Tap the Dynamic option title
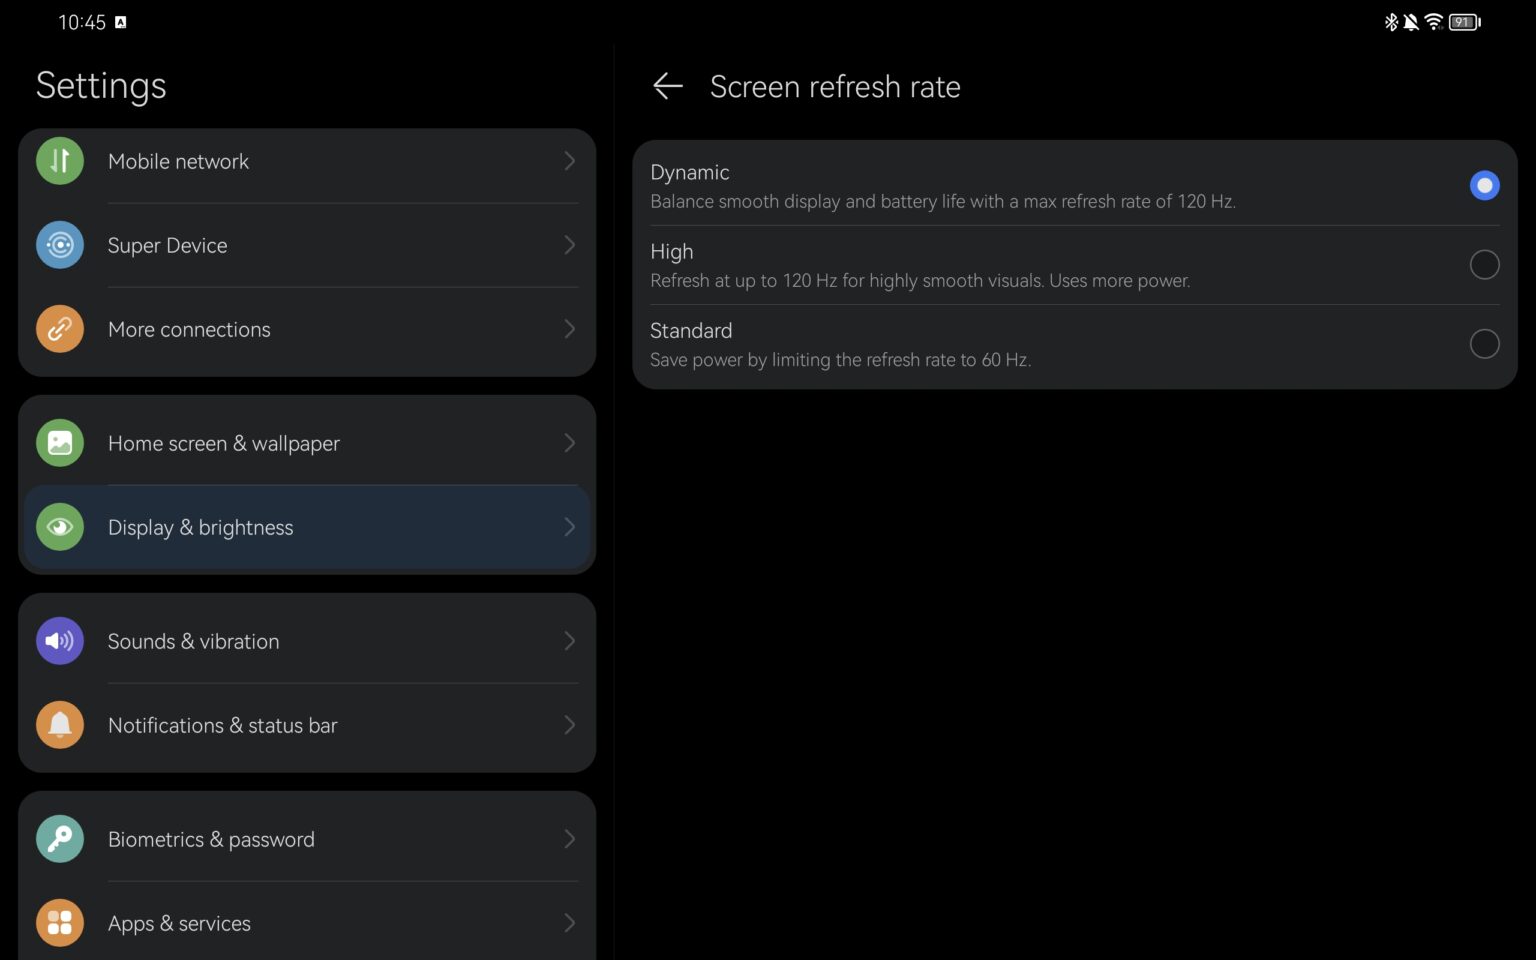1536x960 pixels. [690, 173]
